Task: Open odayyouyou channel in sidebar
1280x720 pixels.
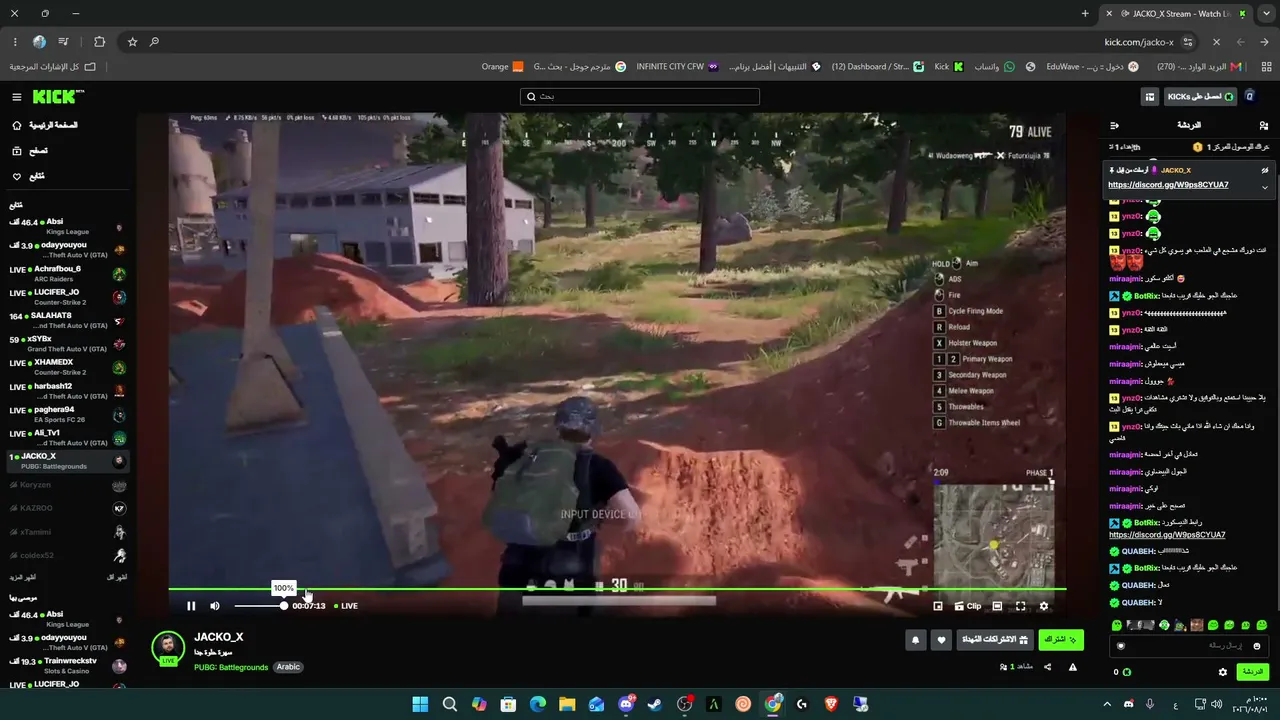Action: point(66,250)
